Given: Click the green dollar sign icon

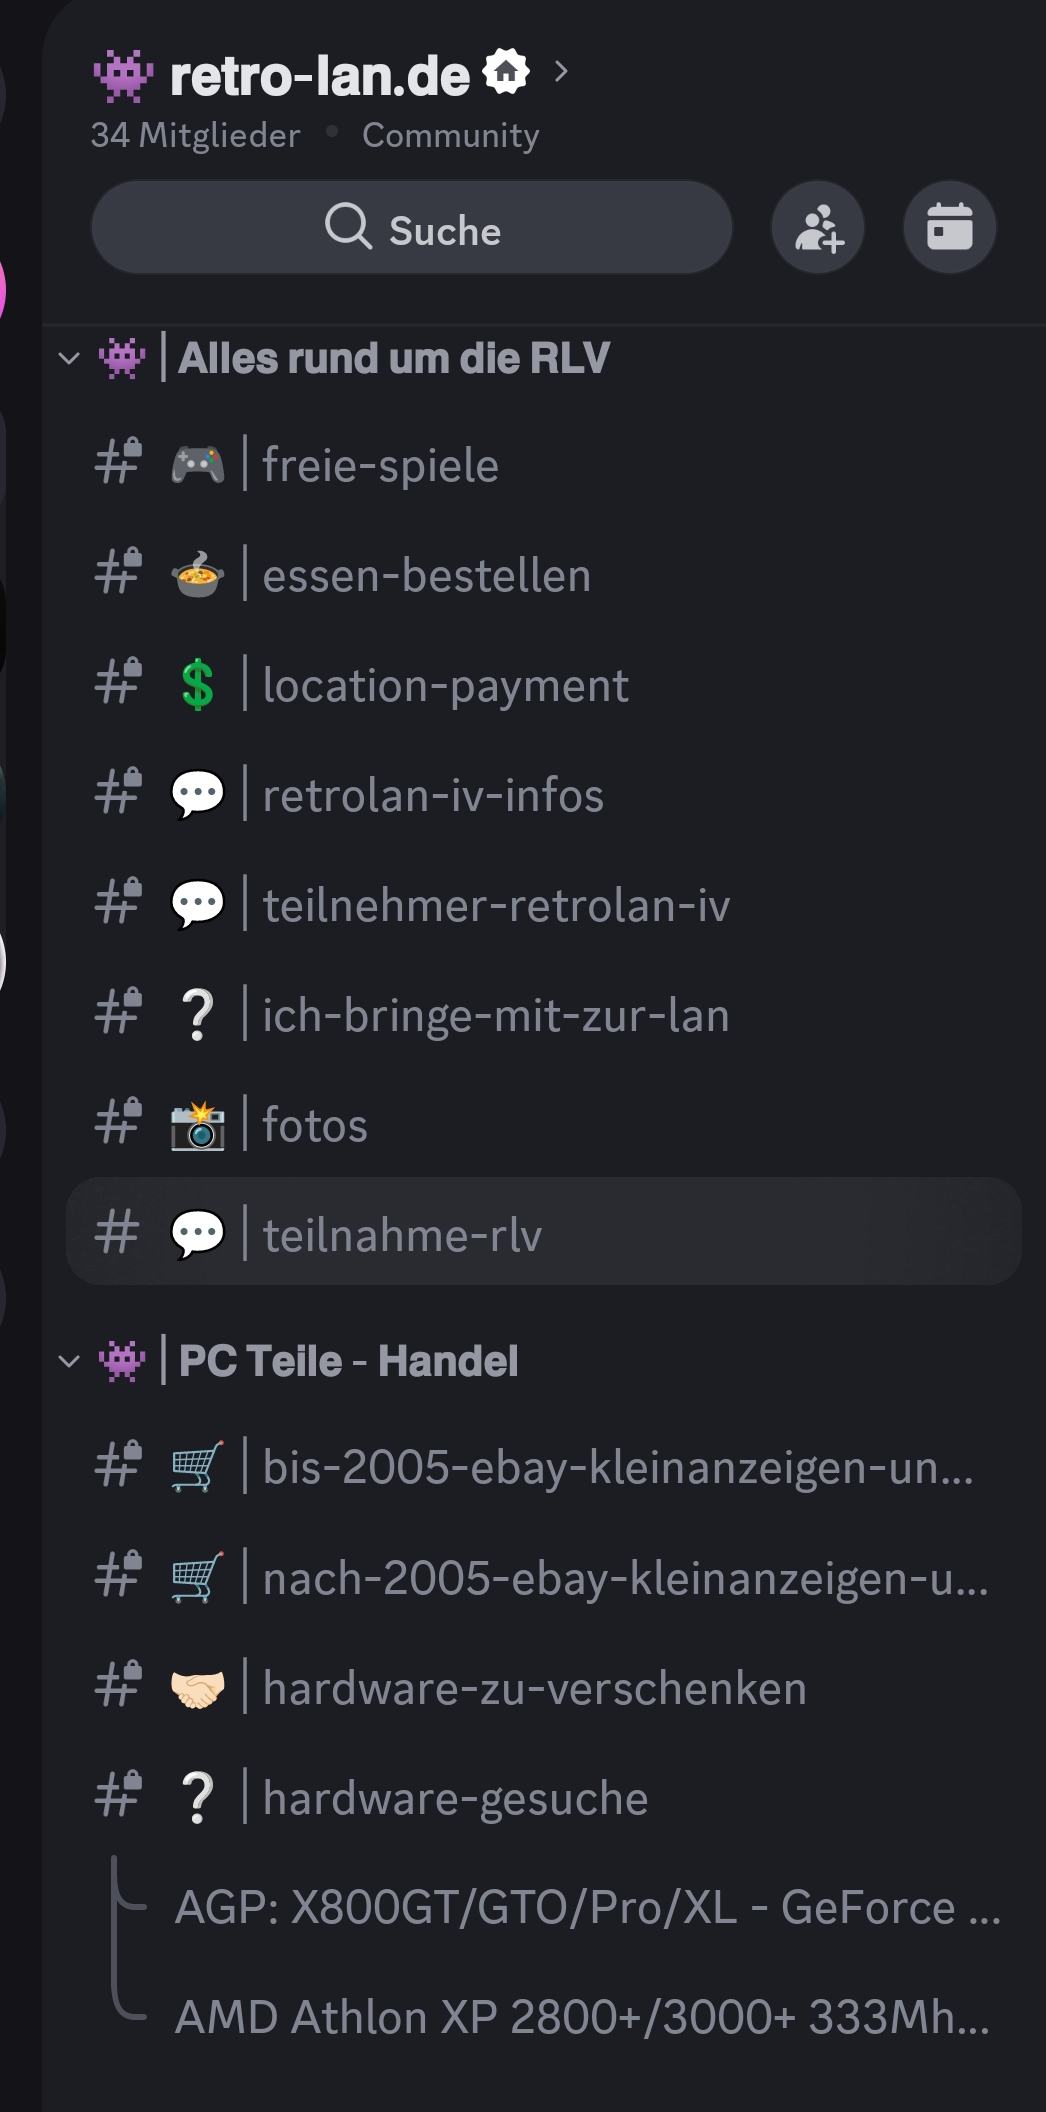Looking at the screenshot, I should click(197, 686).
